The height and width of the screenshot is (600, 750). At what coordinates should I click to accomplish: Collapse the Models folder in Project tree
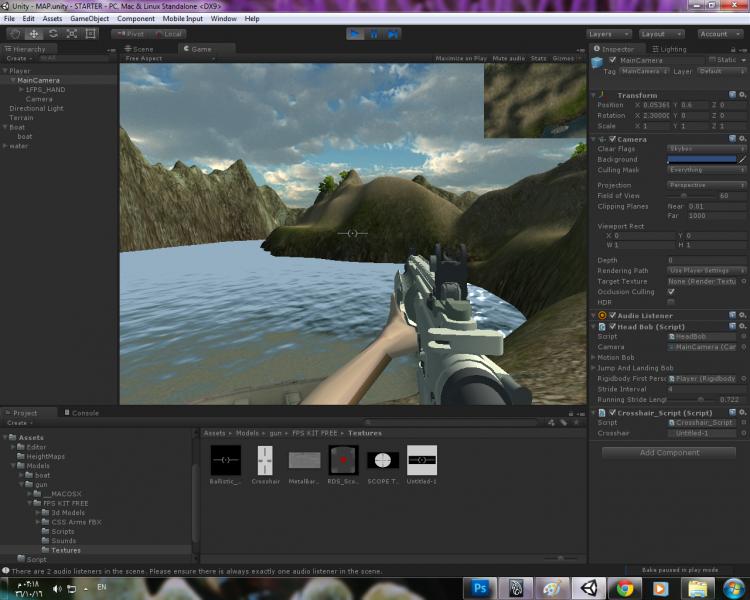coord(14,466)
